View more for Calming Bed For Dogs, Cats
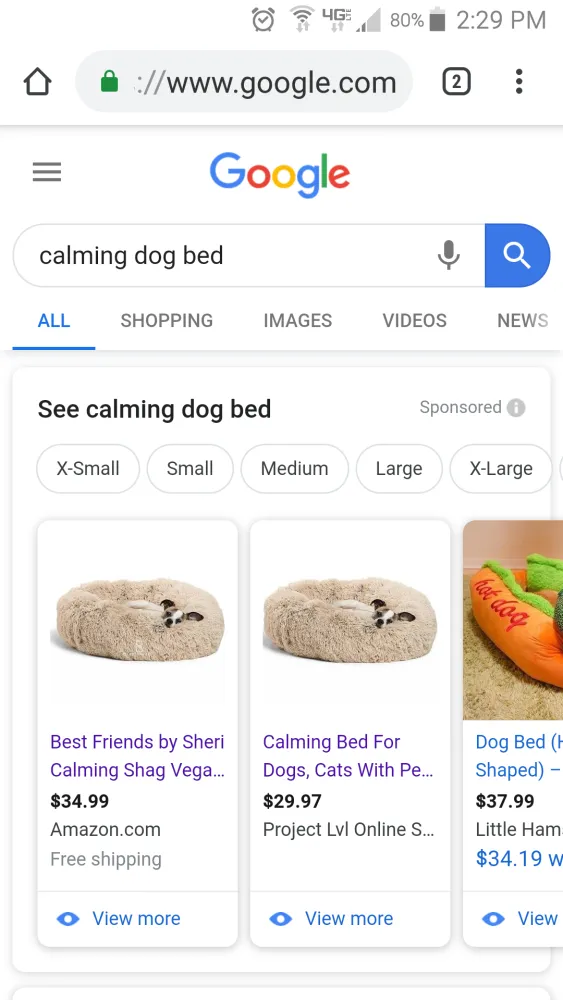Screen dimensions: 563x1000 click(331, 918)
